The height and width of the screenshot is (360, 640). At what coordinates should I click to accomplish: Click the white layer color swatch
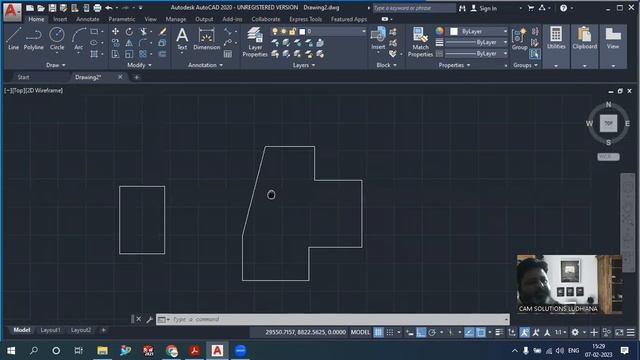pyautogui.click(x=302, y=31)
